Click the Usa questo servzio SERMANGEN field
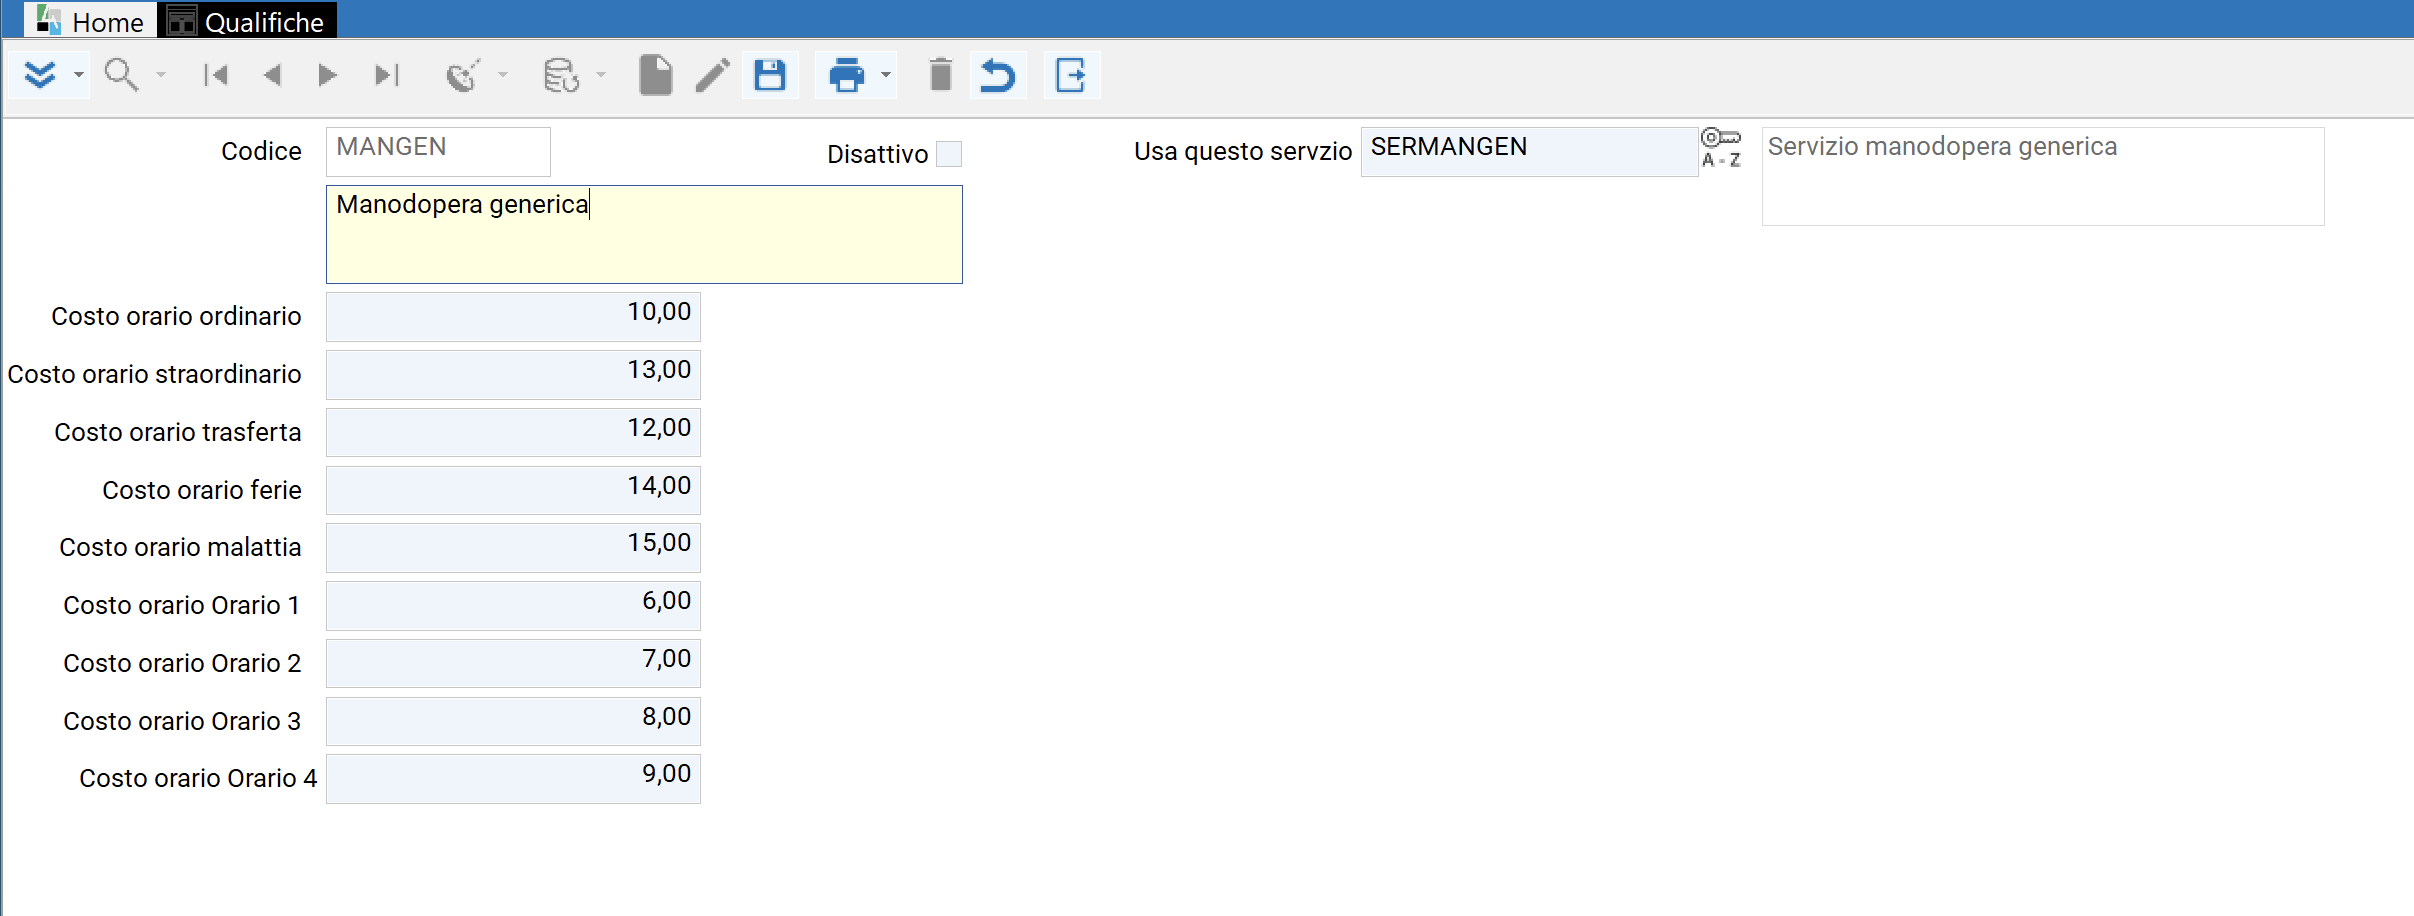Screen dimensions: 2414x916 pos(1529,151)
